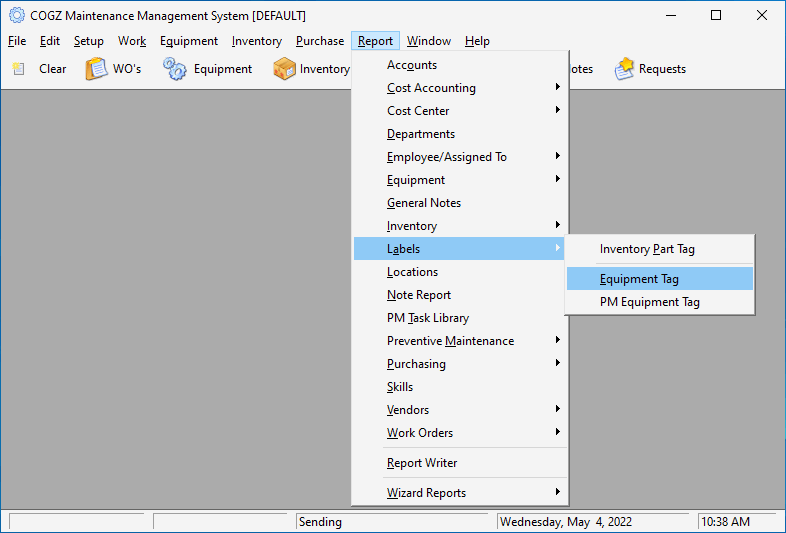Select Note Report entry
The image size is (786, 533).
[460, 295]
